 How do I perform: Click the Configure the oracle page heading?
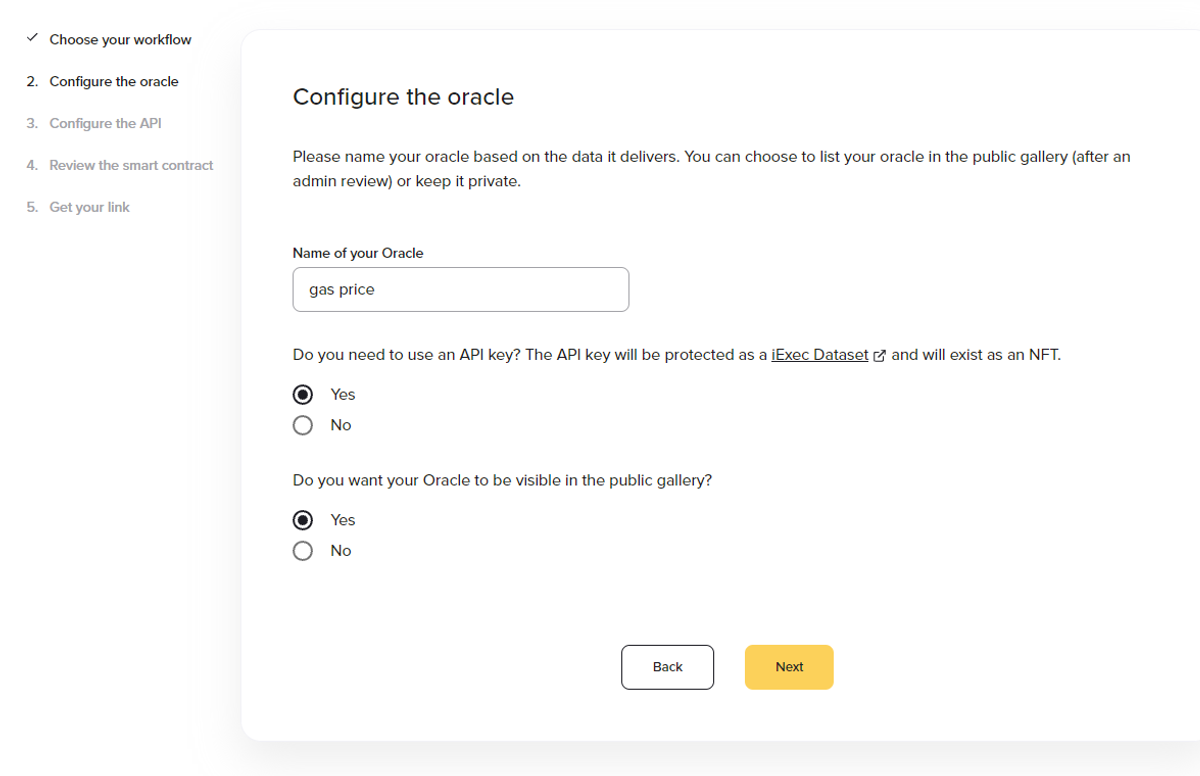pos(403,97)
